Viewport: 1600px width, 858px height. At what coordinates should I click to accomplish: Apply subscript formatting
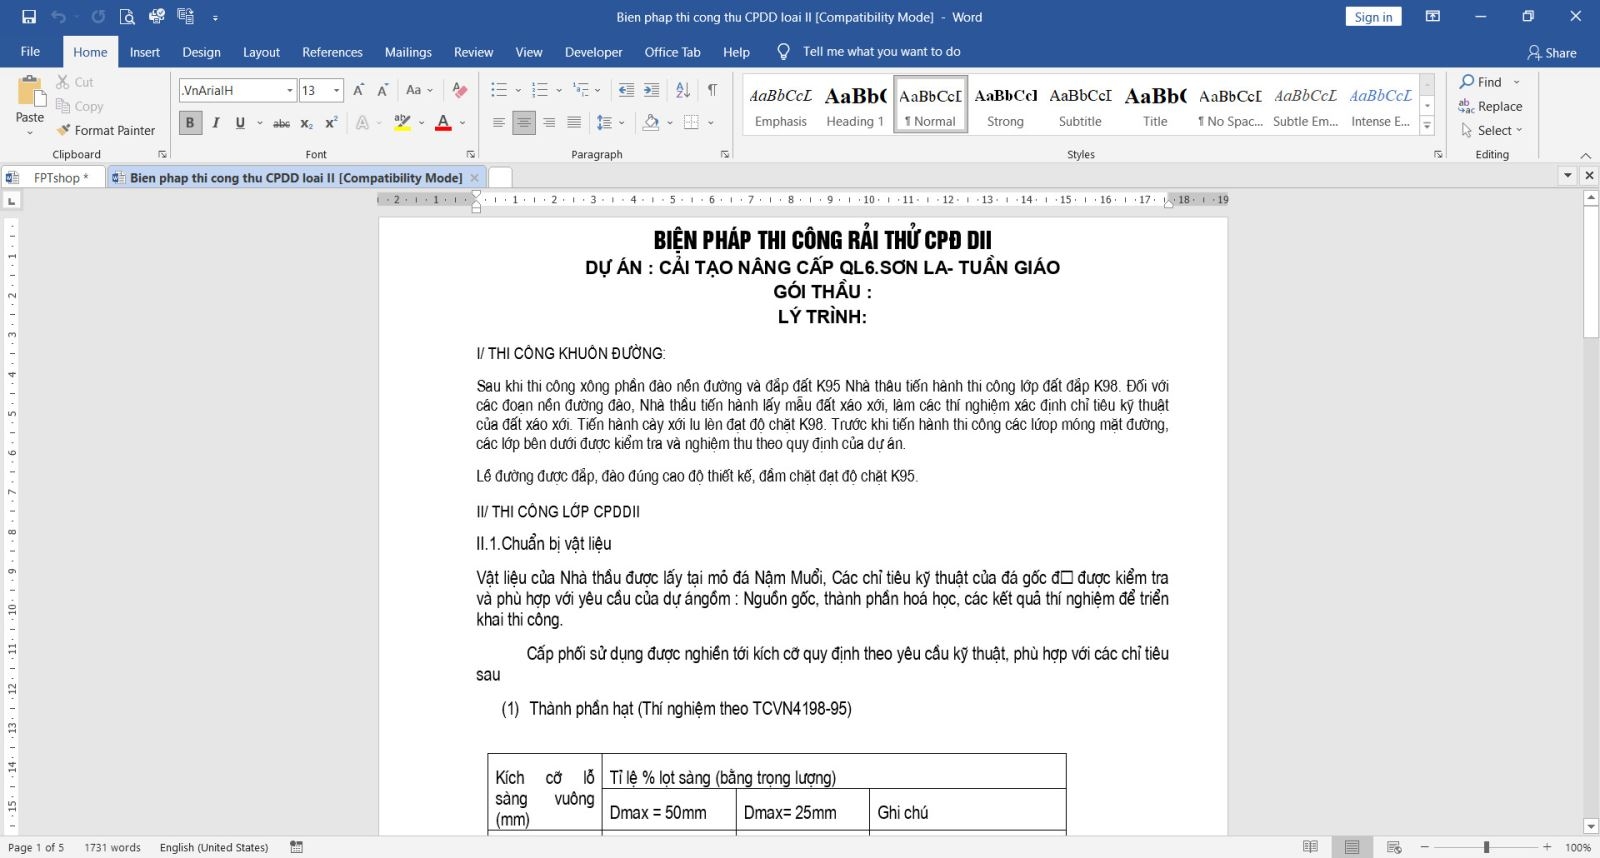pos(307,123)
